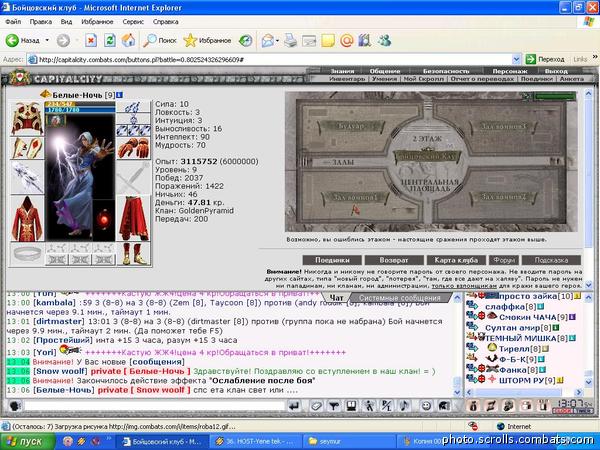
Task: Switch to the Чат tab
Action: [x=336, y=298]
